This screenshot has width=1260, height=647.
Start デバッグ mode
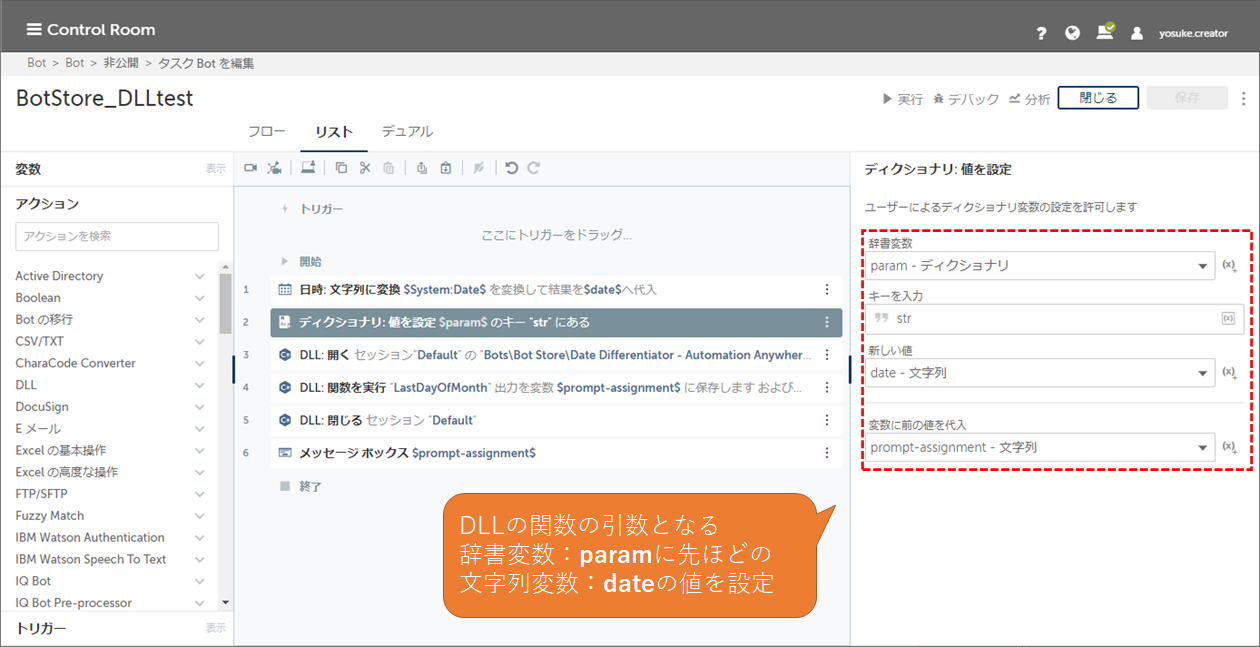coord(966,99)
